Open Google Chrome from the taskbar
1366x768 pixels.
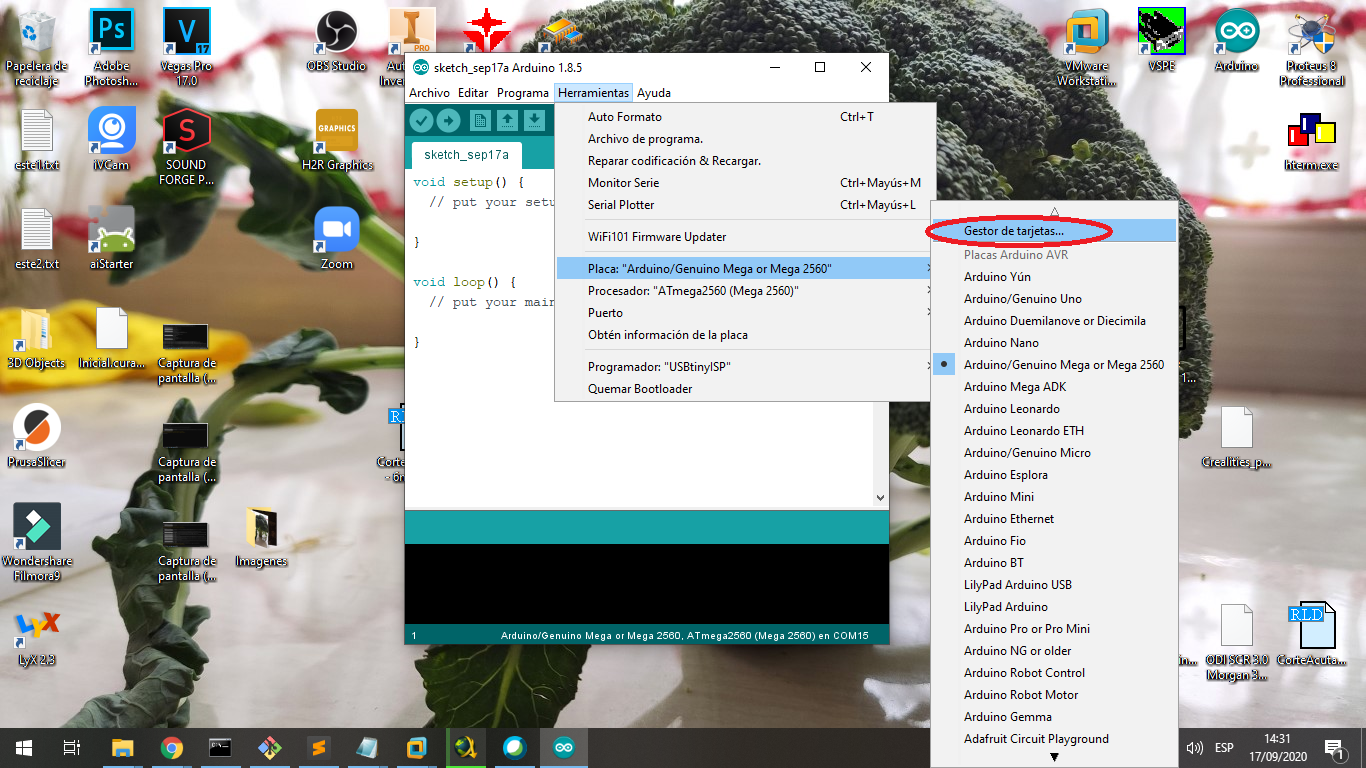pos(172,747)
